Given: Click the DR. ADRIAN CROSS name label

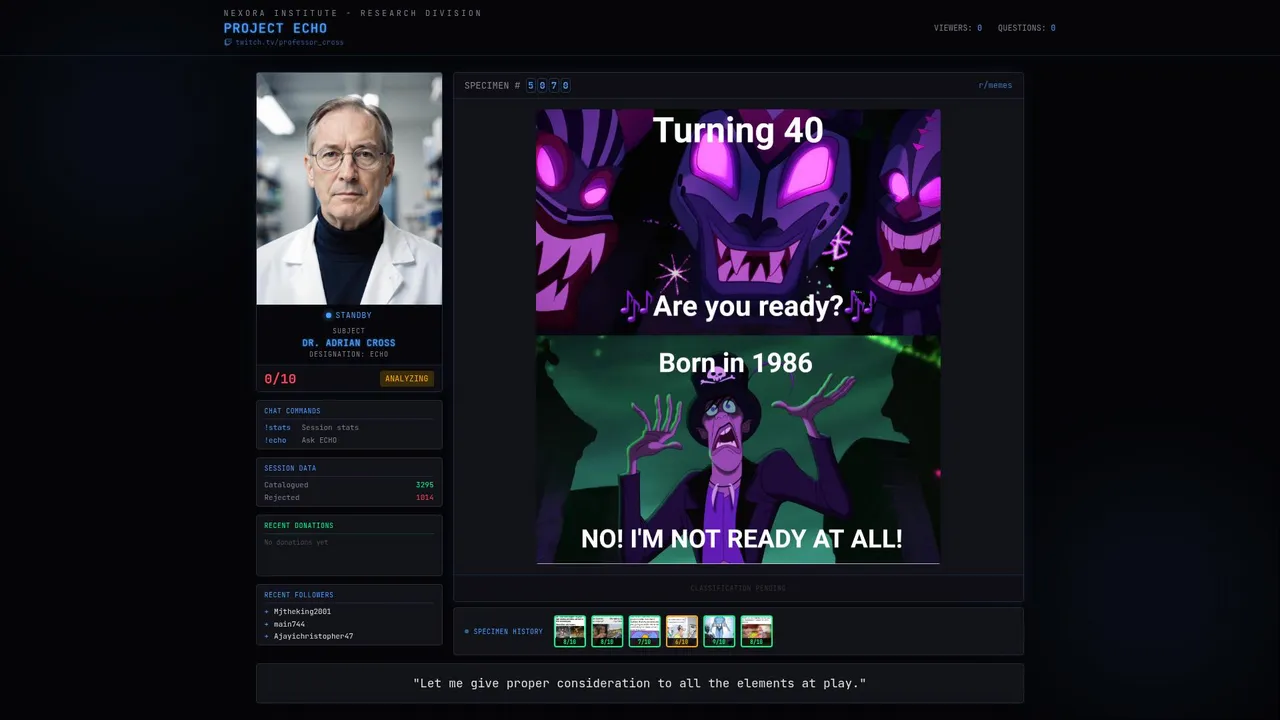Looking at the screenshot, I should pyautogui.click(x=349, y=343).
